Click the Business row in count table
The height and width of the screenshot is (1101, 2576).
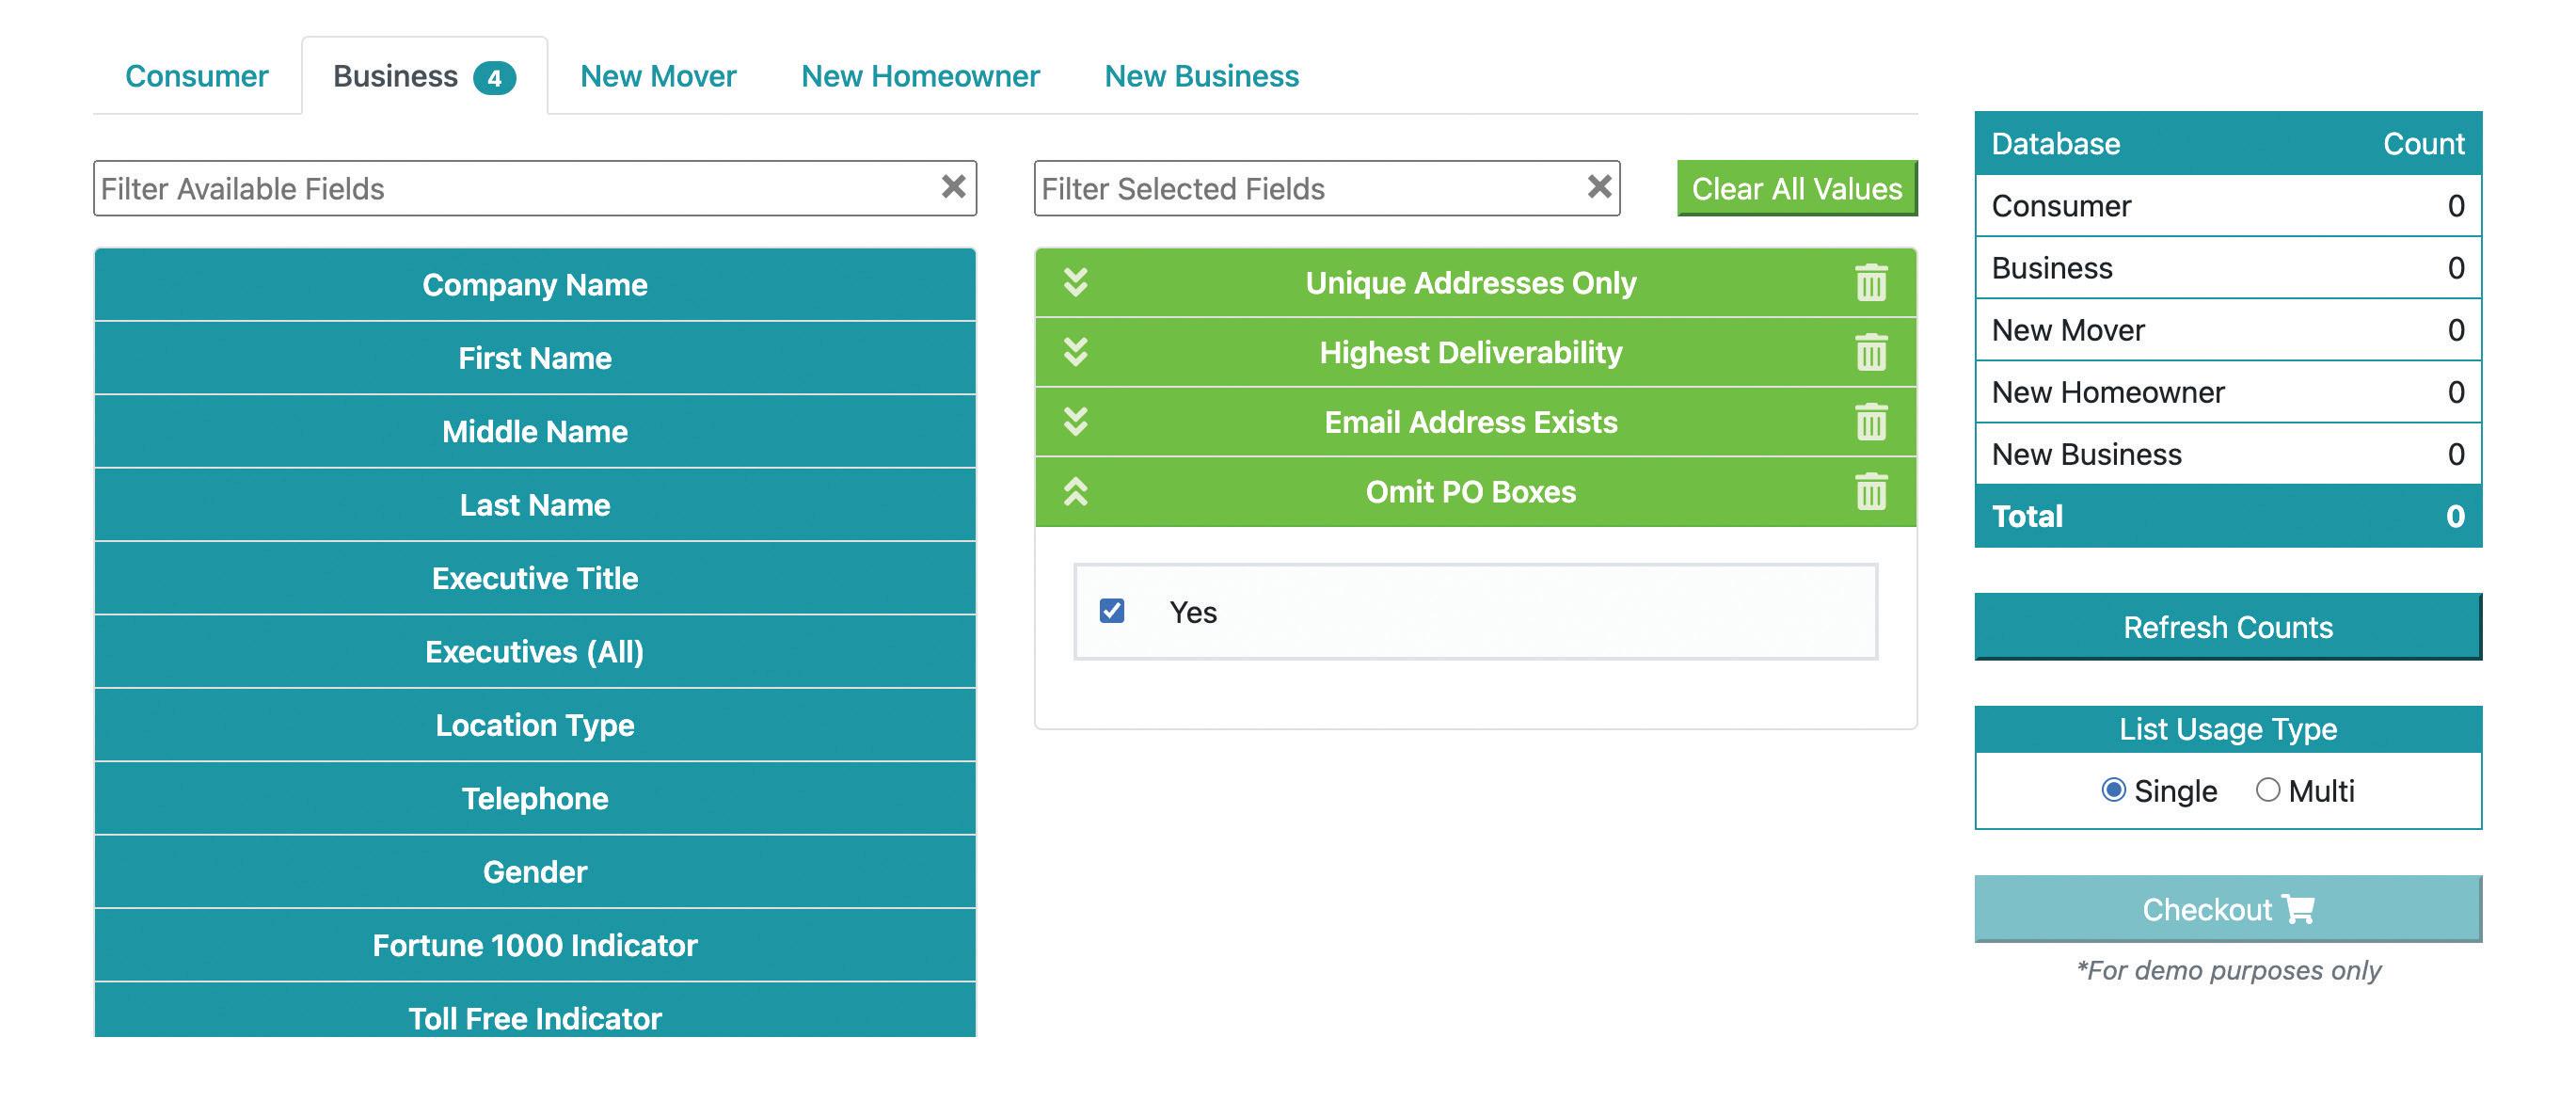click(2228, 268)
